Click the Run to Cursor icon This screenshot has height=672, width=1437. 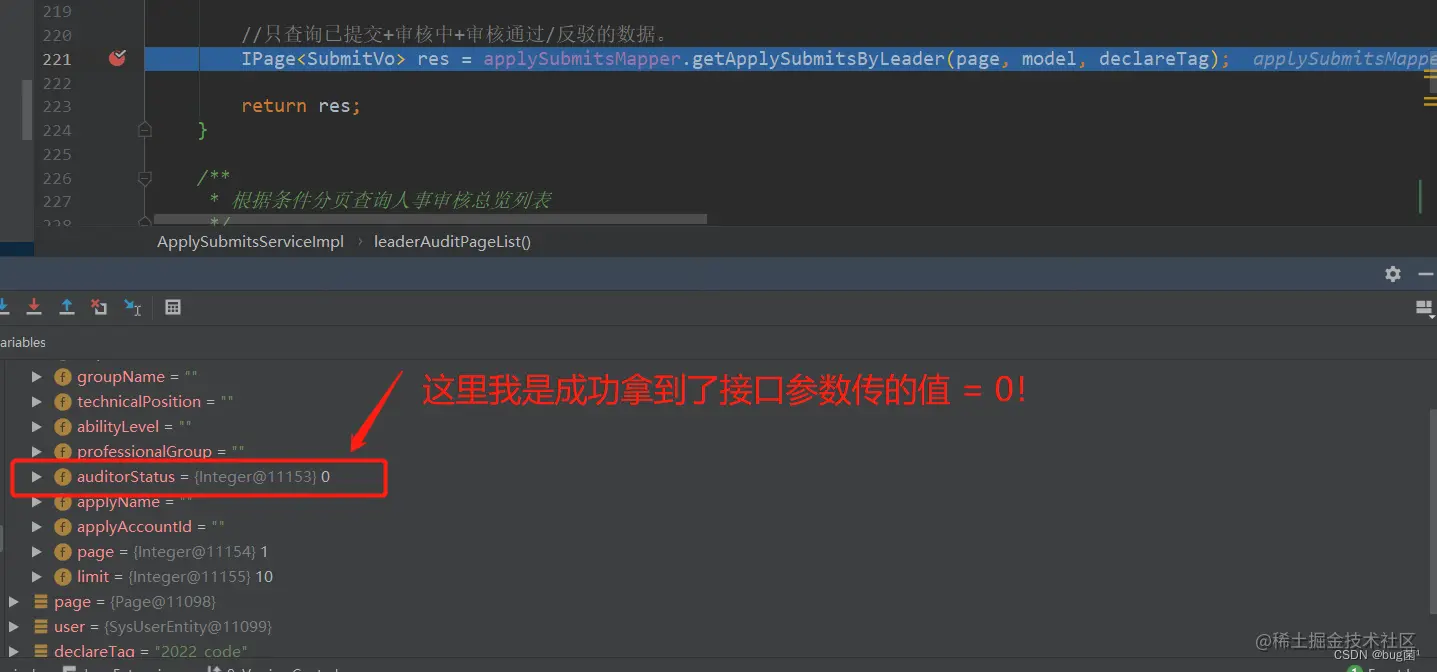coord(132,307)
